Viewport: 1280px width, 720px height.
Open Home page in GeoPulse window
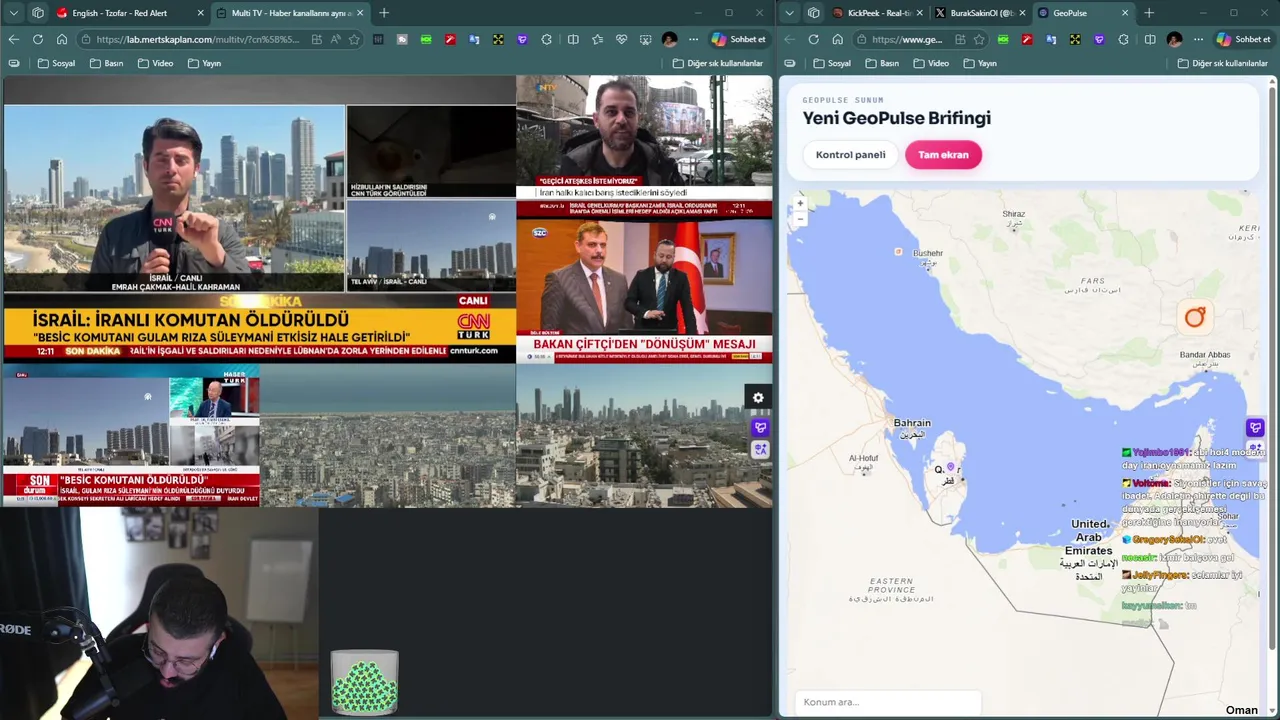click(x=837, y=39)
